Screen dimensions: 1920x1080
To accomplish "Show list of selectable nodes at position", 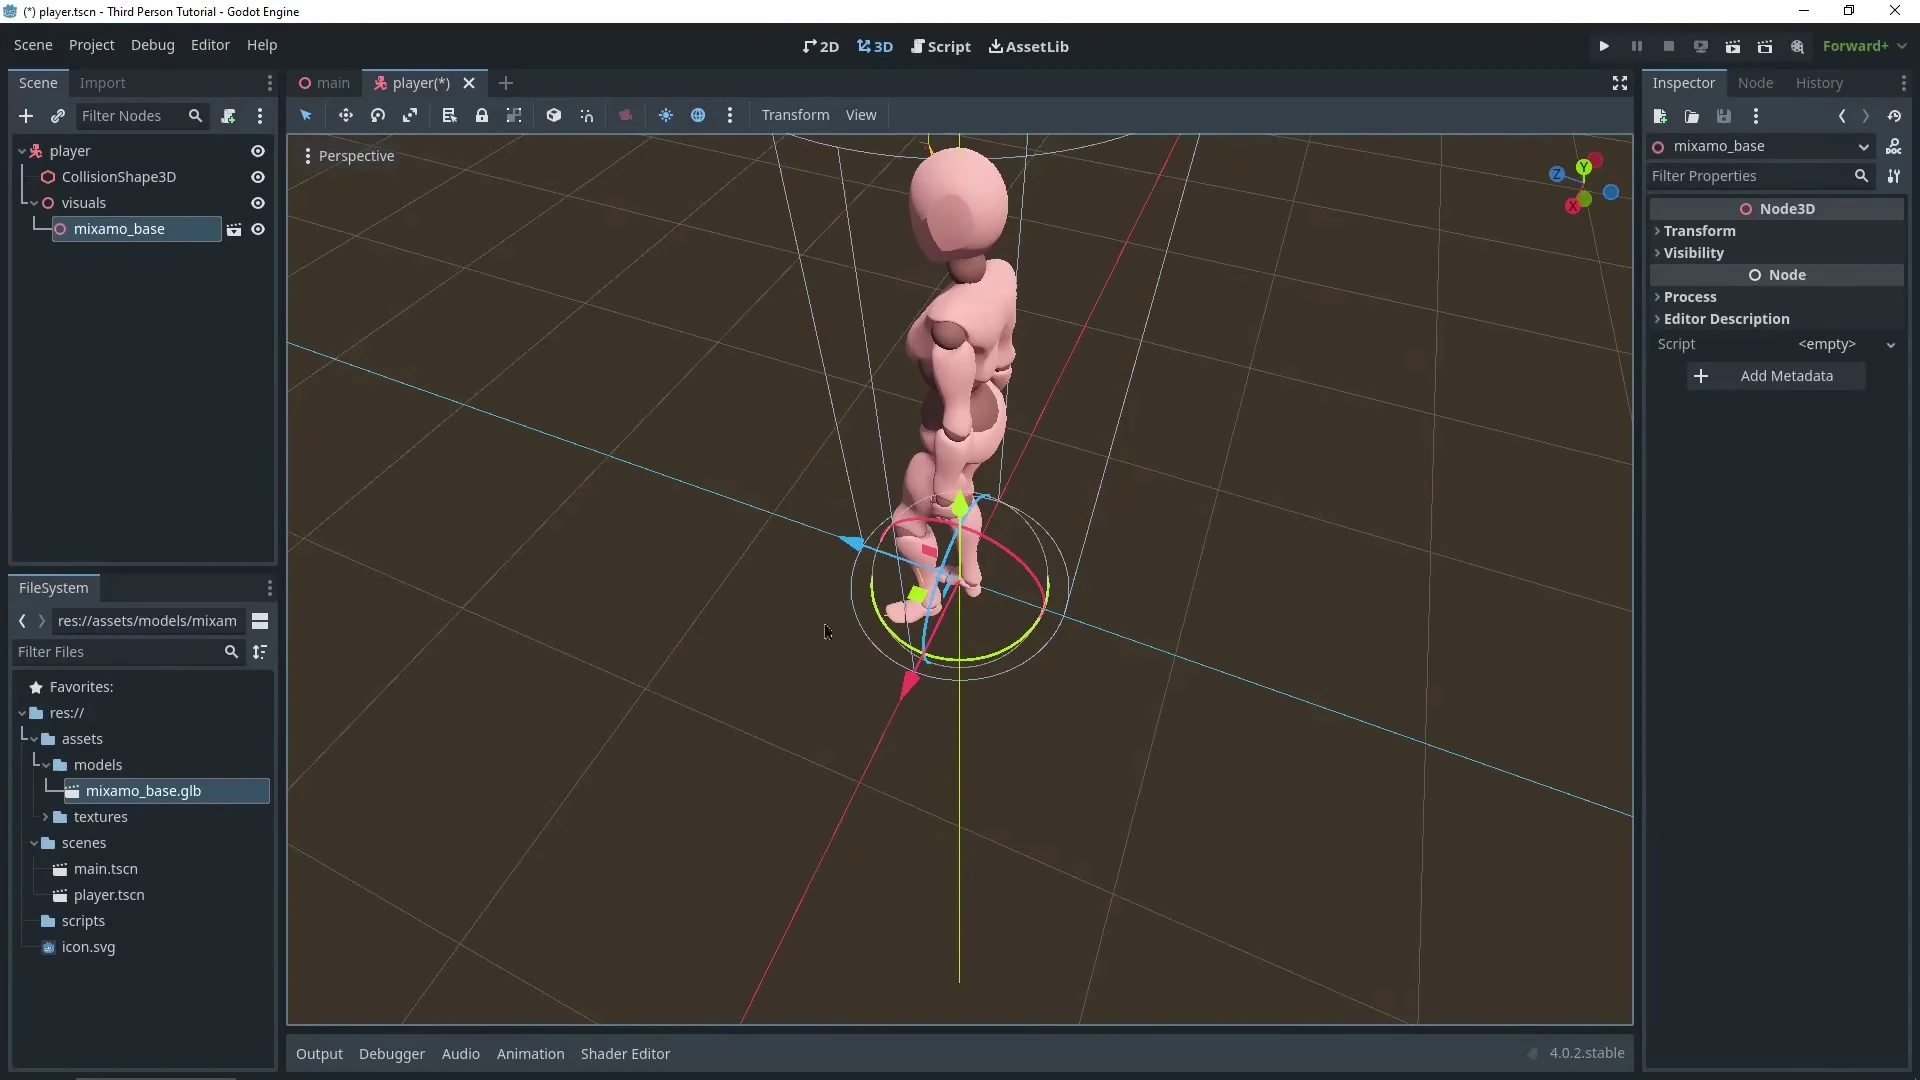I will pos(449,115).
